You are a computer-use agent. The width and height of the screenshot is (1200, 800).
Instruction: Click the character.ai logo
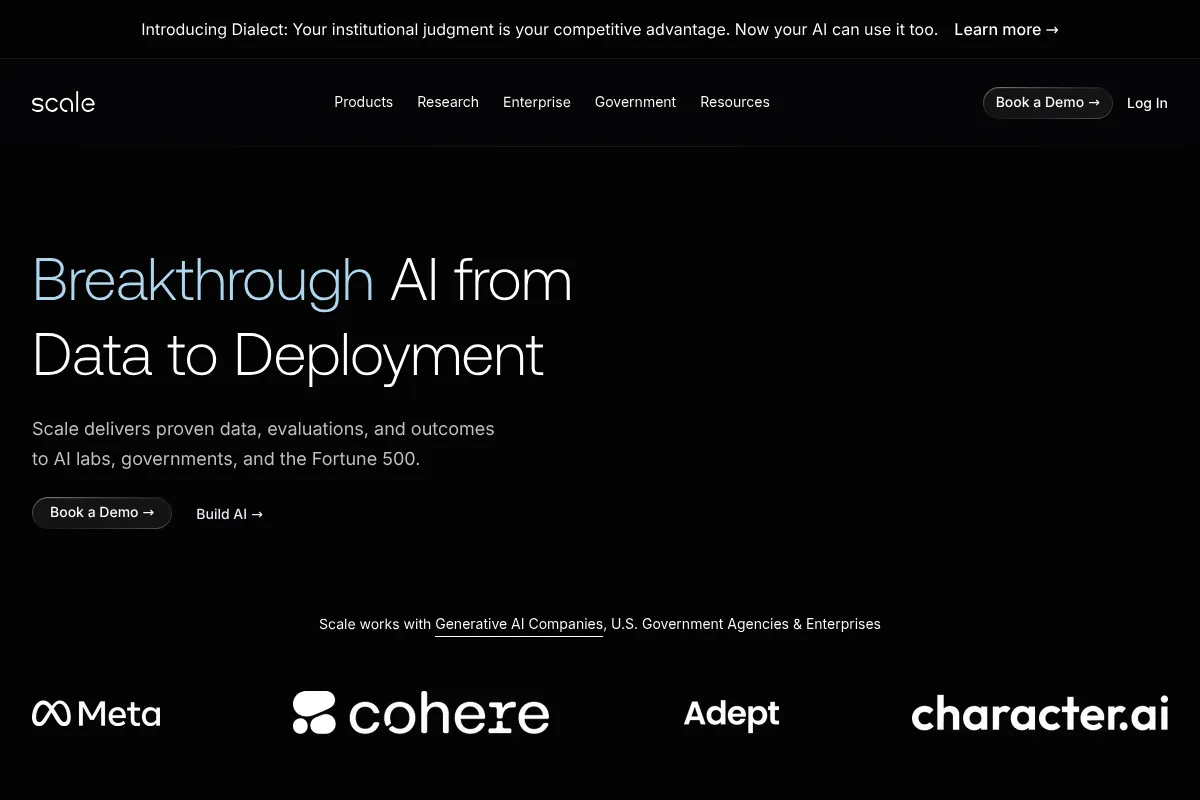(x=1040, y=714)
